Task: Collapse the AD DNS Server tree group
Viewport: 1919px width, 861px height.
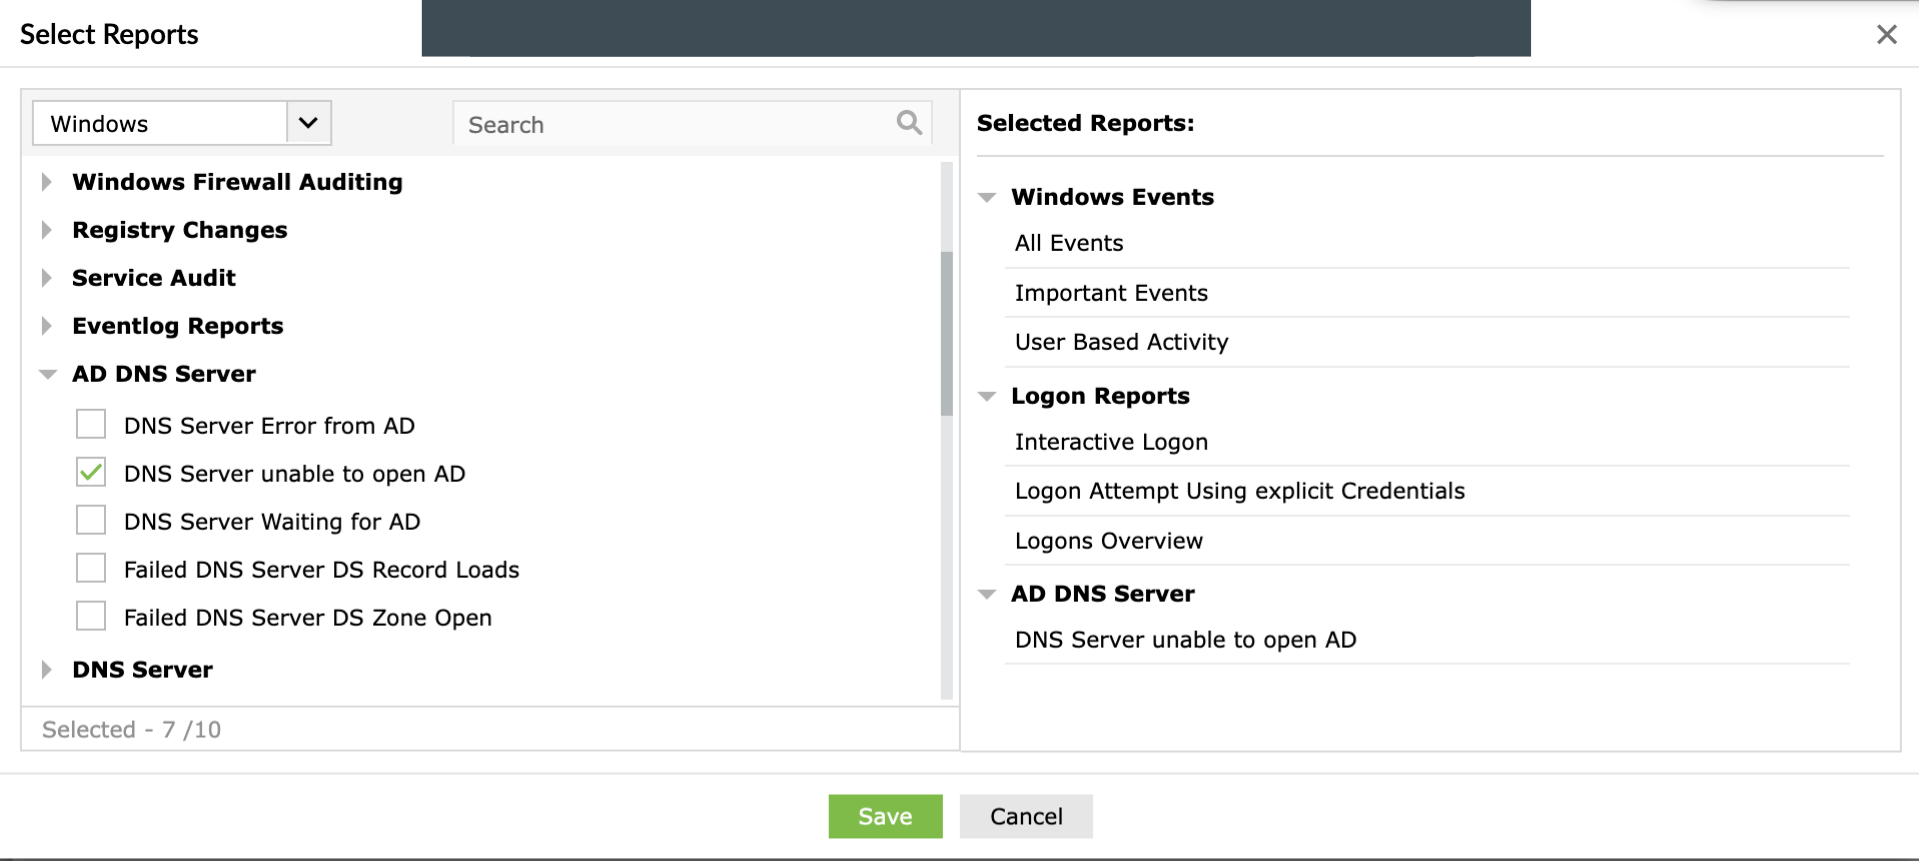Action: pos(47,374)
